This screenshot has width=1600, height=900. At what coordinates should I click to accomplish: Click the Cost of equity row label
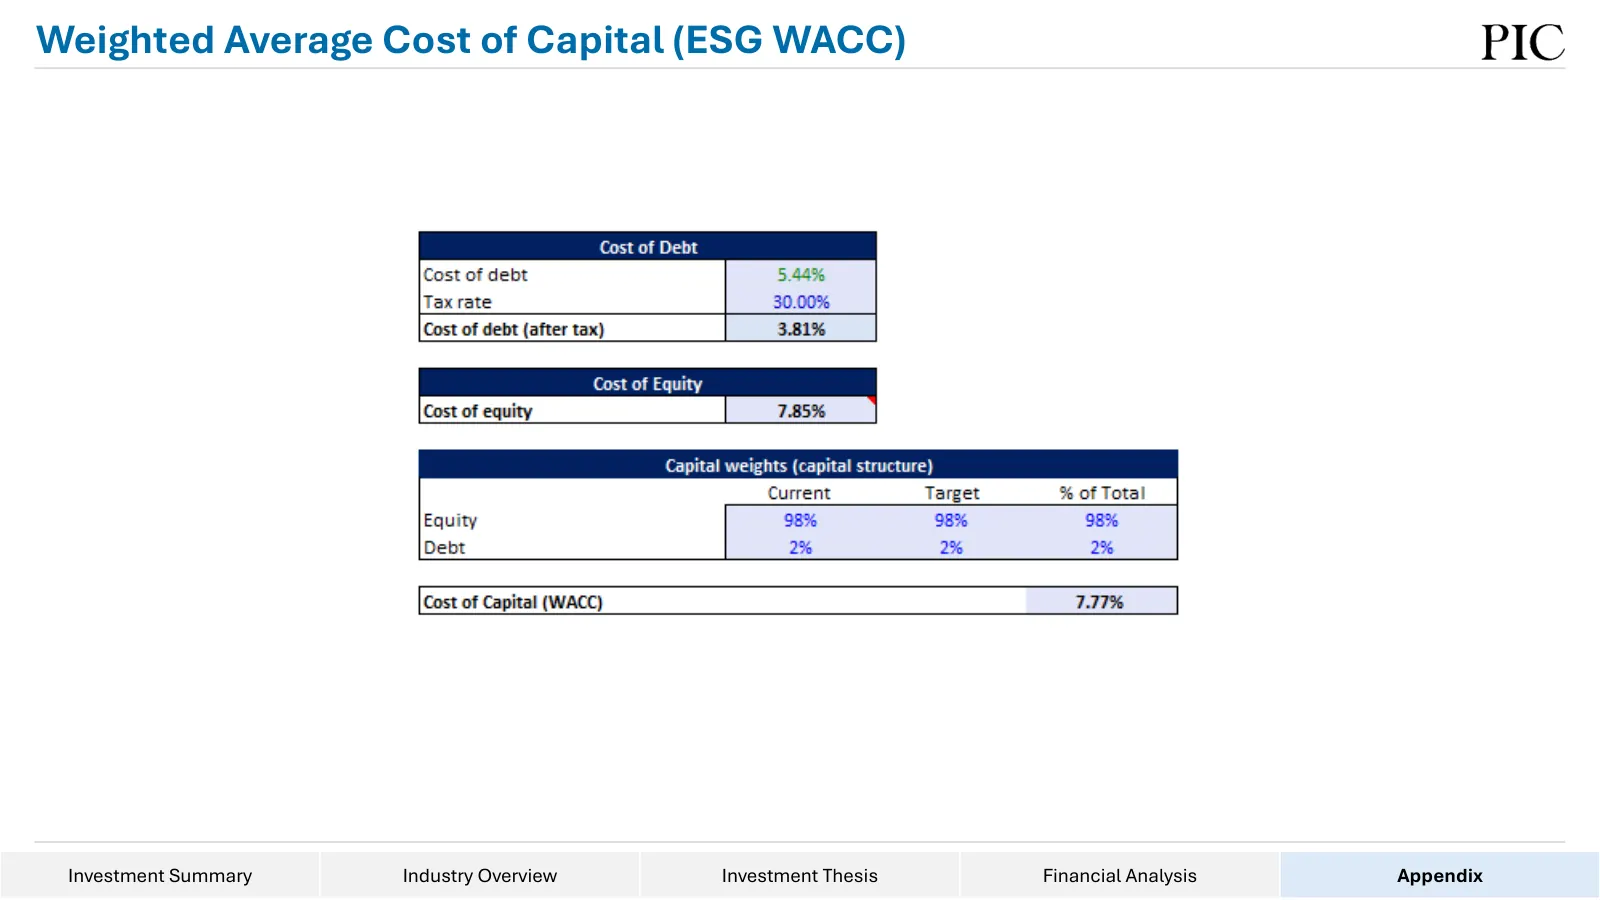[x=478, y=411]
